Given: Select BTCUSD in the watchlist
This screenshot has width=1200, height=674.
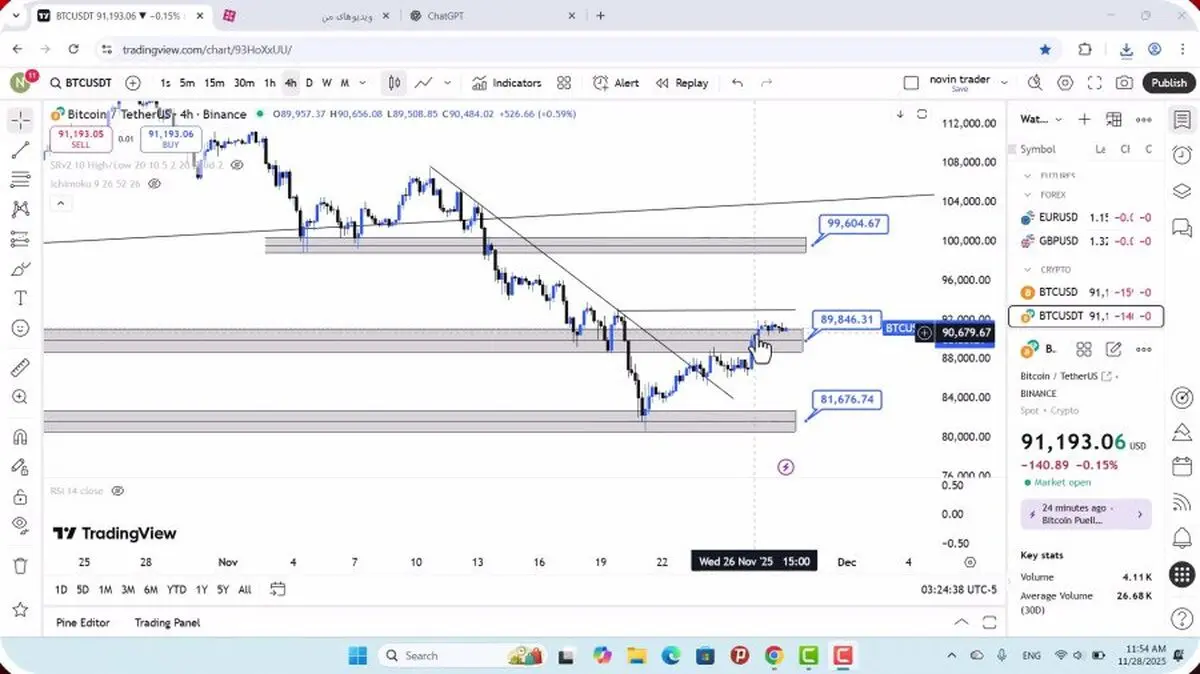Looking at the screenshot, I should pyautogui.click(x=1086, y=292).
